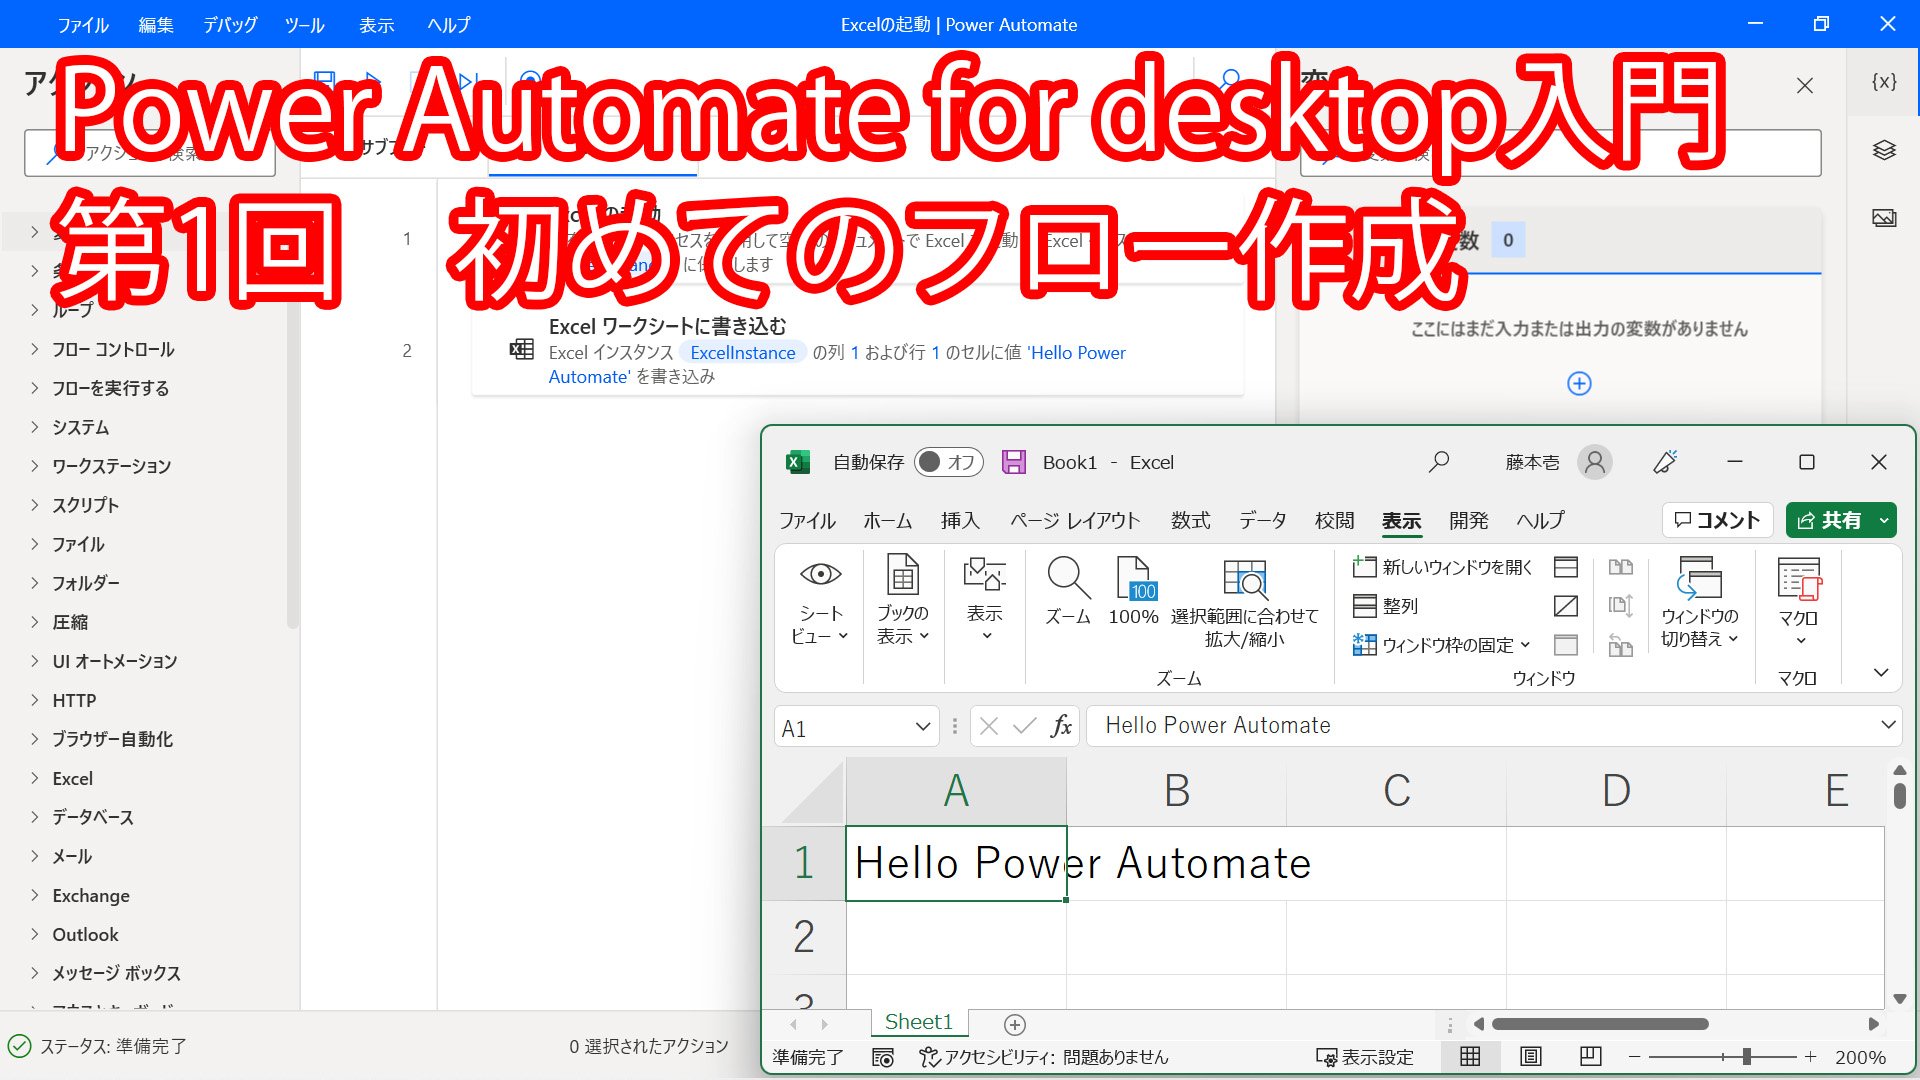Expand the ブラウザー自動化 action group
Viewport: 1920px width, 1080px height.
tap(35, 739)
